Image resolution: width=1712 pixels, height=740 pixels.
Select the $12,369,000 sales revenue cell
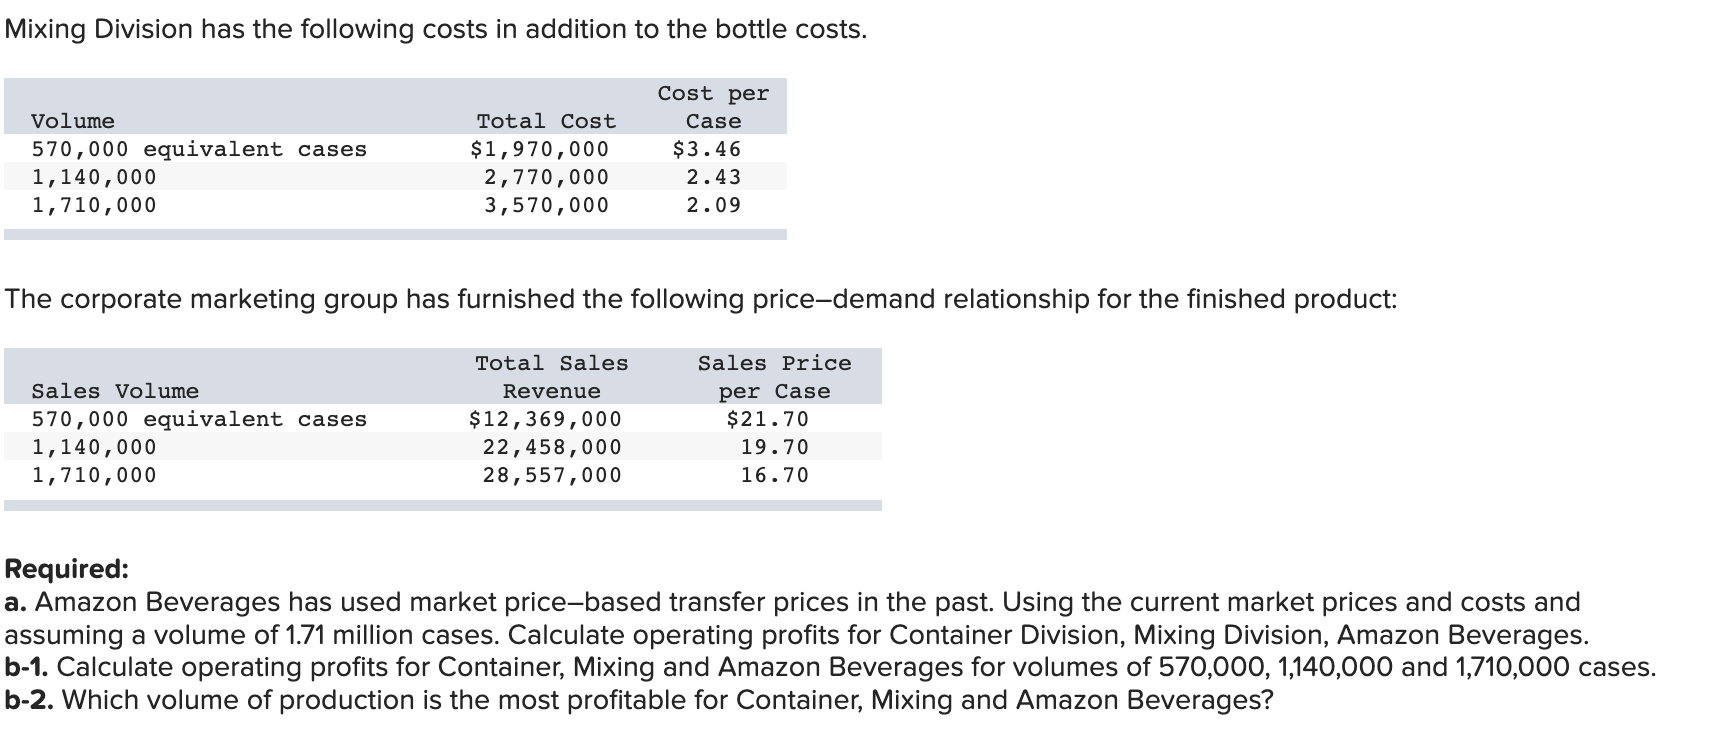click(545, 419)
